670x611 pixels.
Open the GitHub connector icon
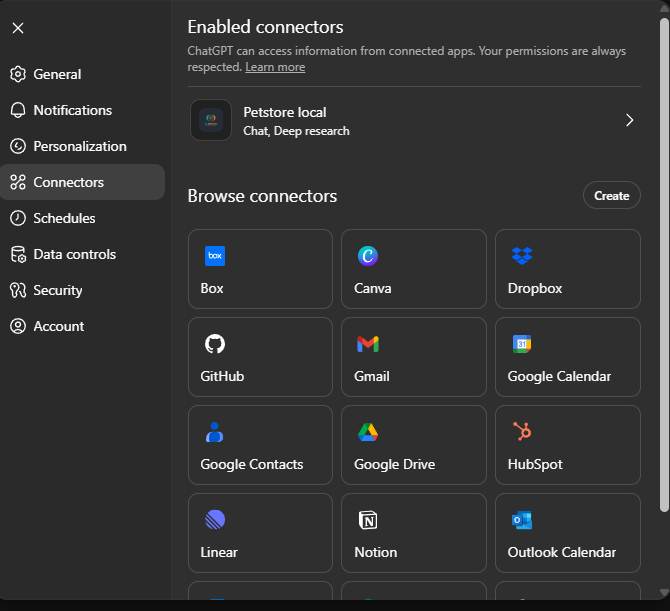[x=215, y=344]
